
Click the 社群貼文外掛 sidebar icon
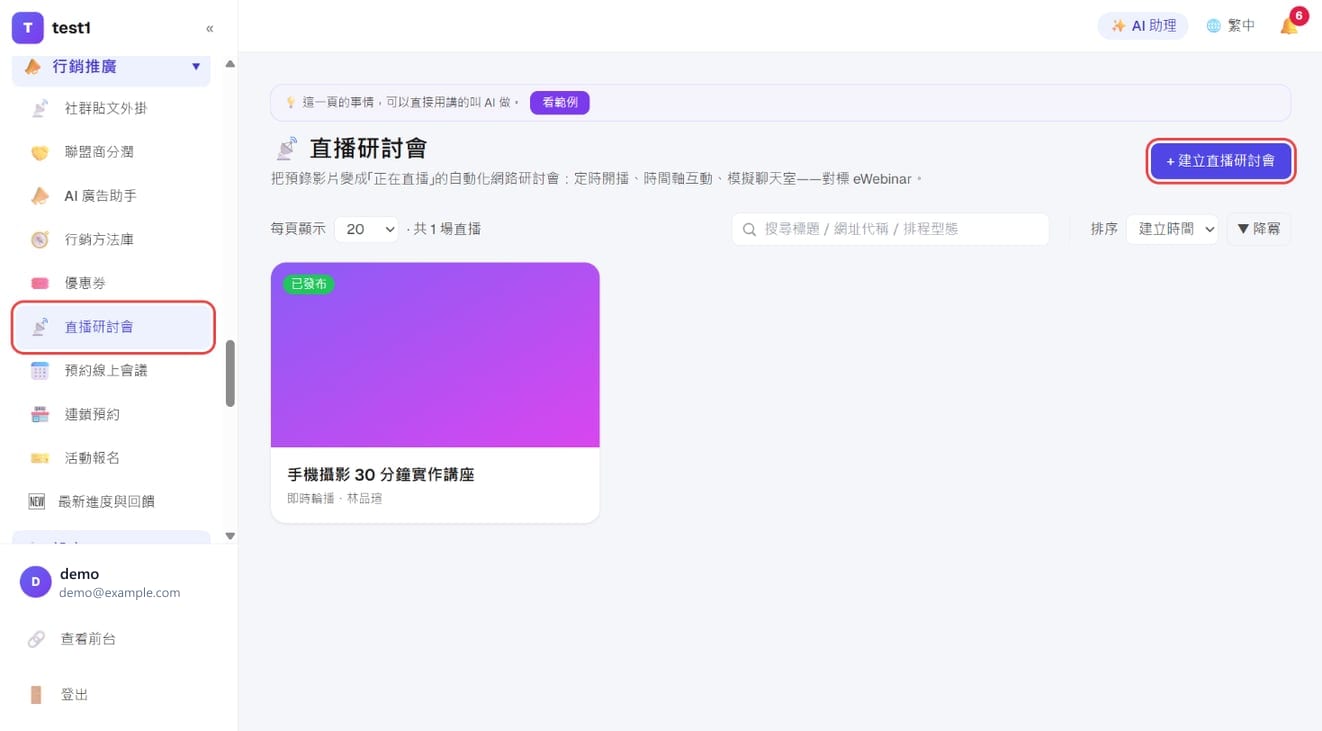tap(39, 108)
